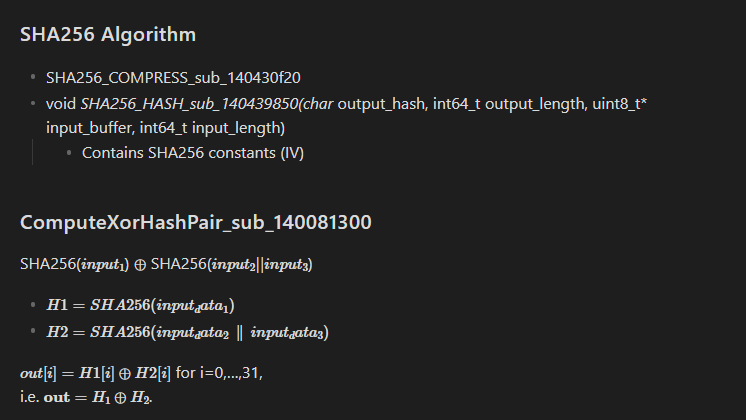
Task: Click the bullet before "void SHA256_HASH" item
Action: (x=33, y=103)
